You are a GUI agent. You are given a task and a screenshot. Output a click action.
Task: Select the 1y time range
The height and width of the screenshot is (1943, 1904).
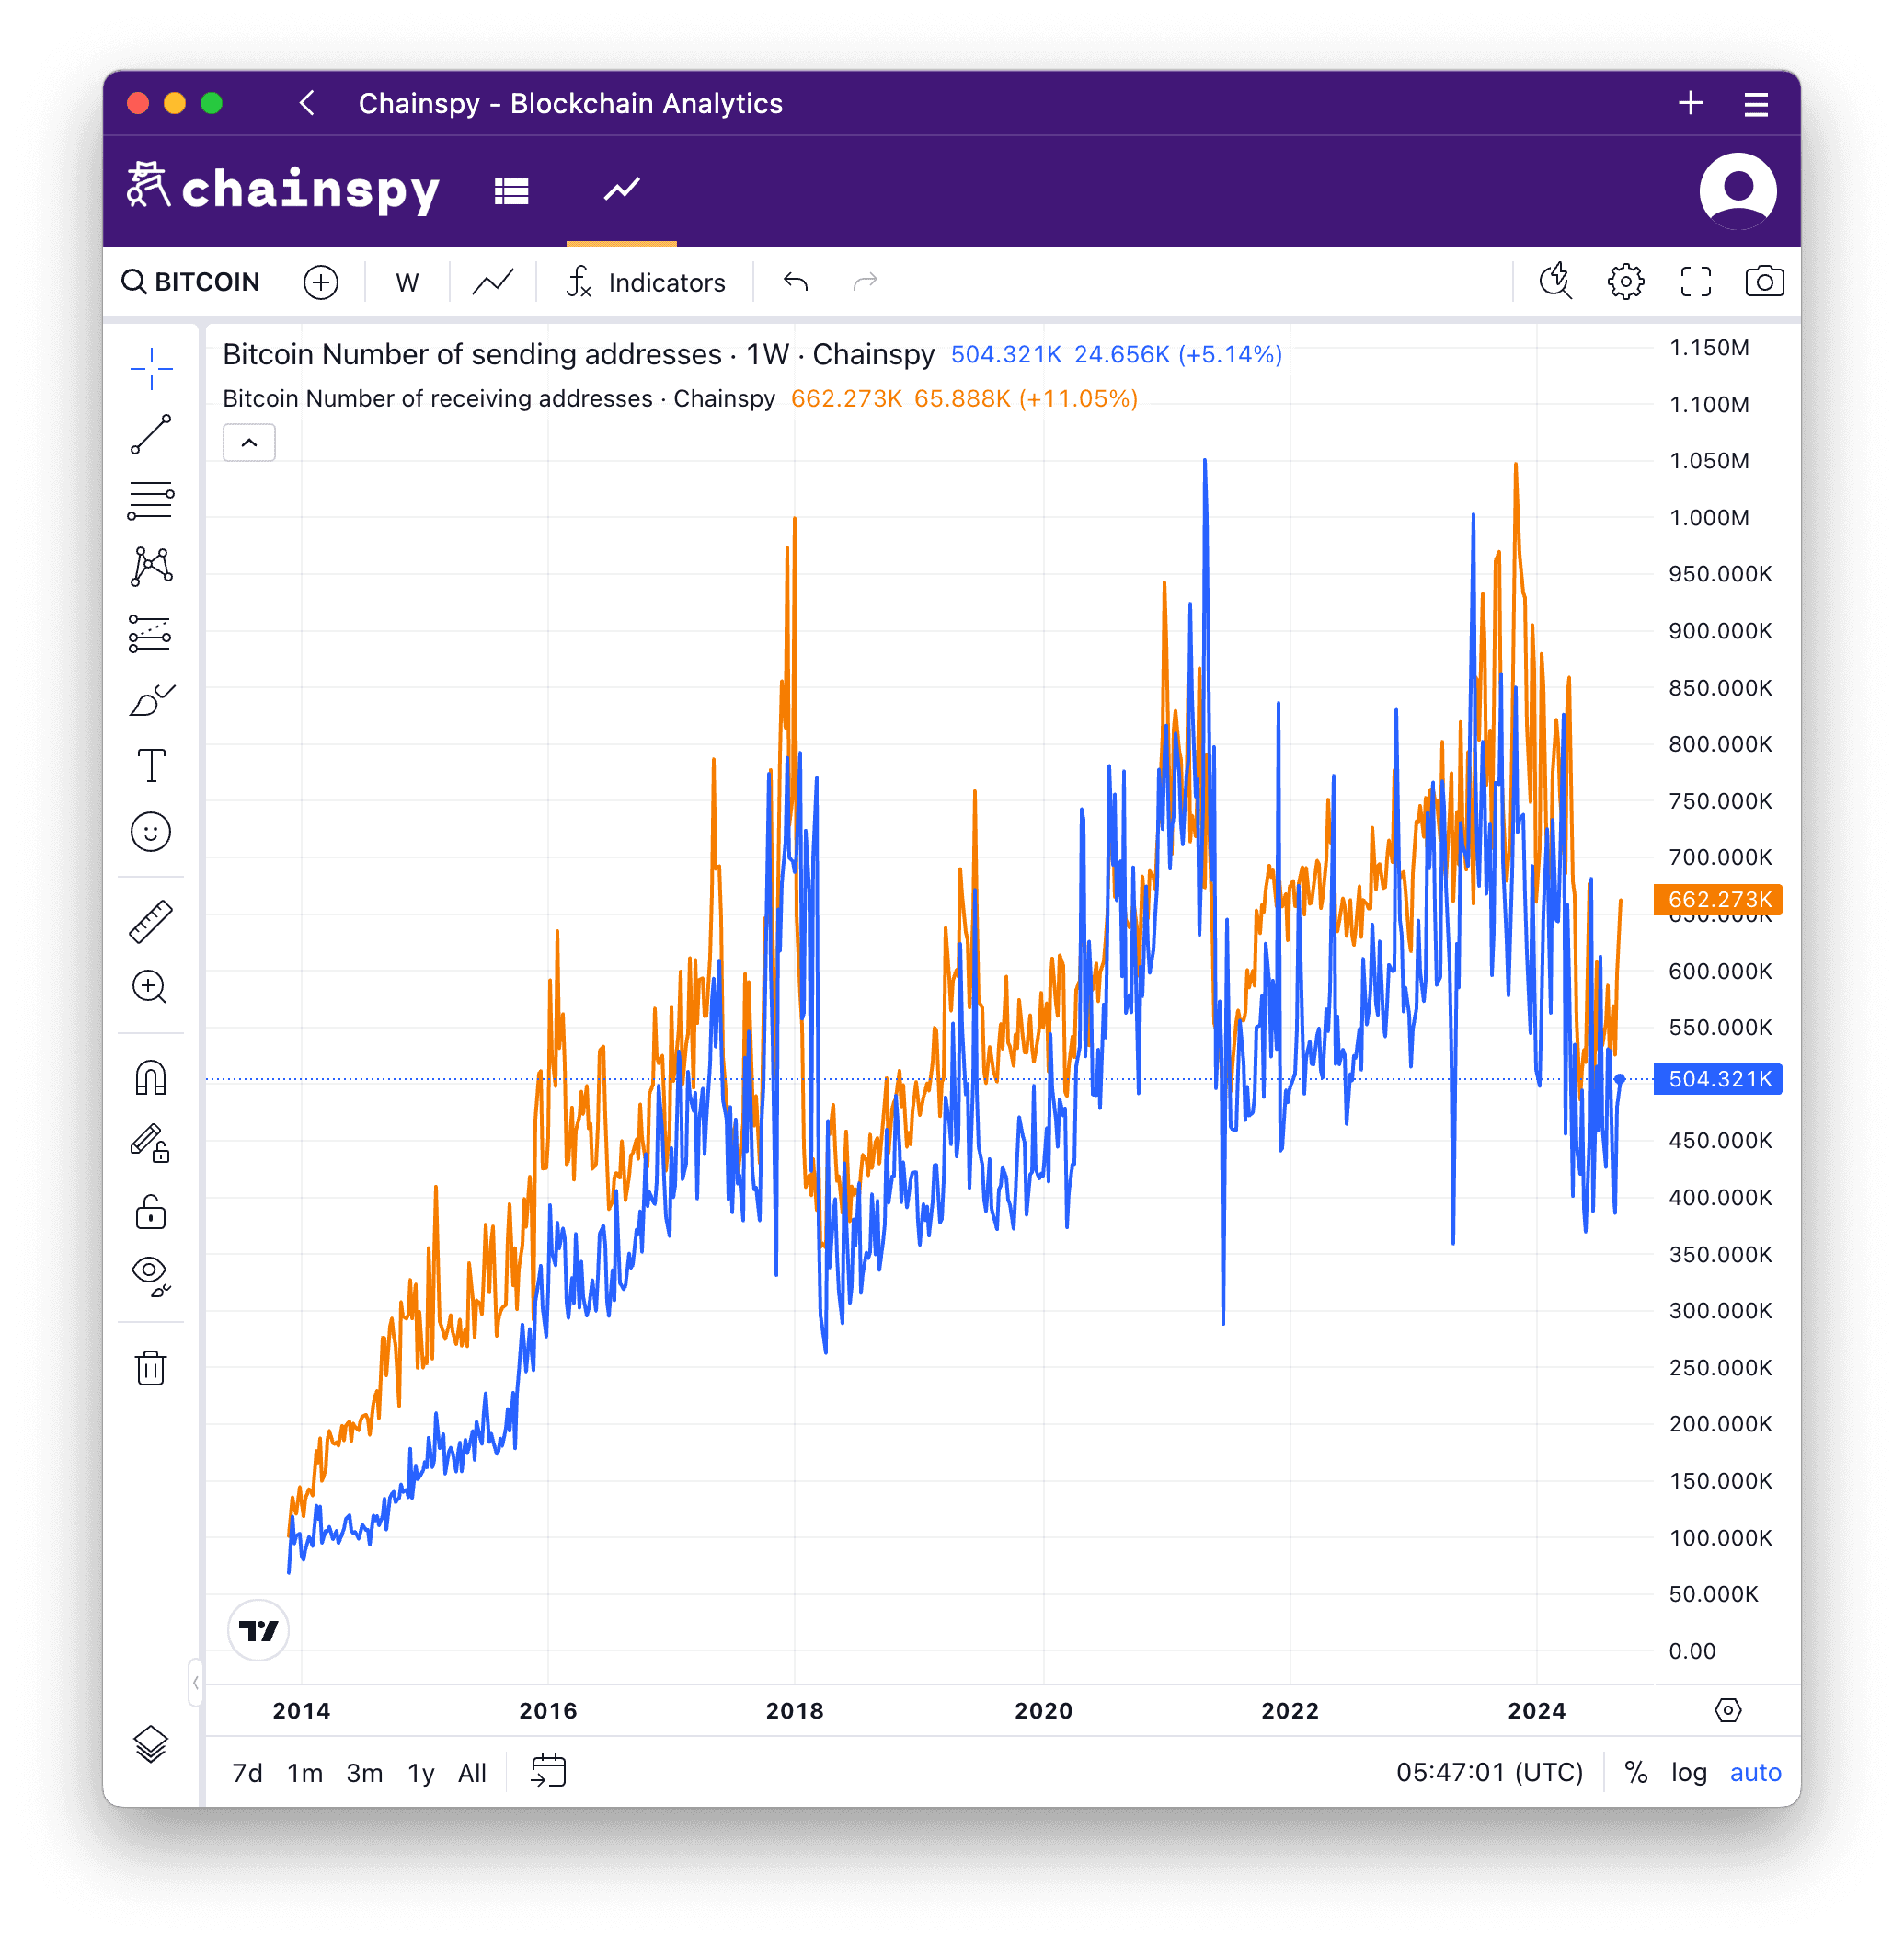(421, 1773)
